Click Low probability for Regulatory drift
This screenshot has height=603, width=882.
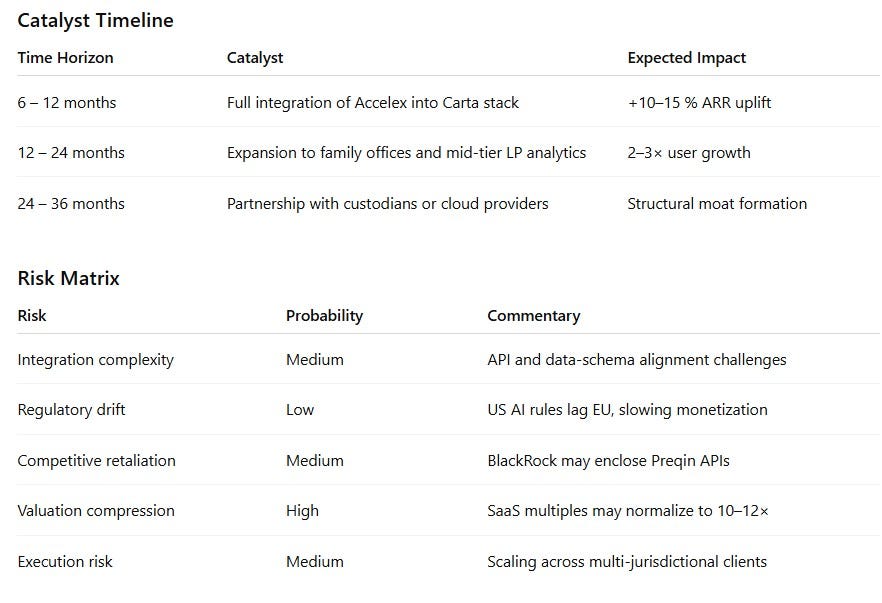(300, 410)
